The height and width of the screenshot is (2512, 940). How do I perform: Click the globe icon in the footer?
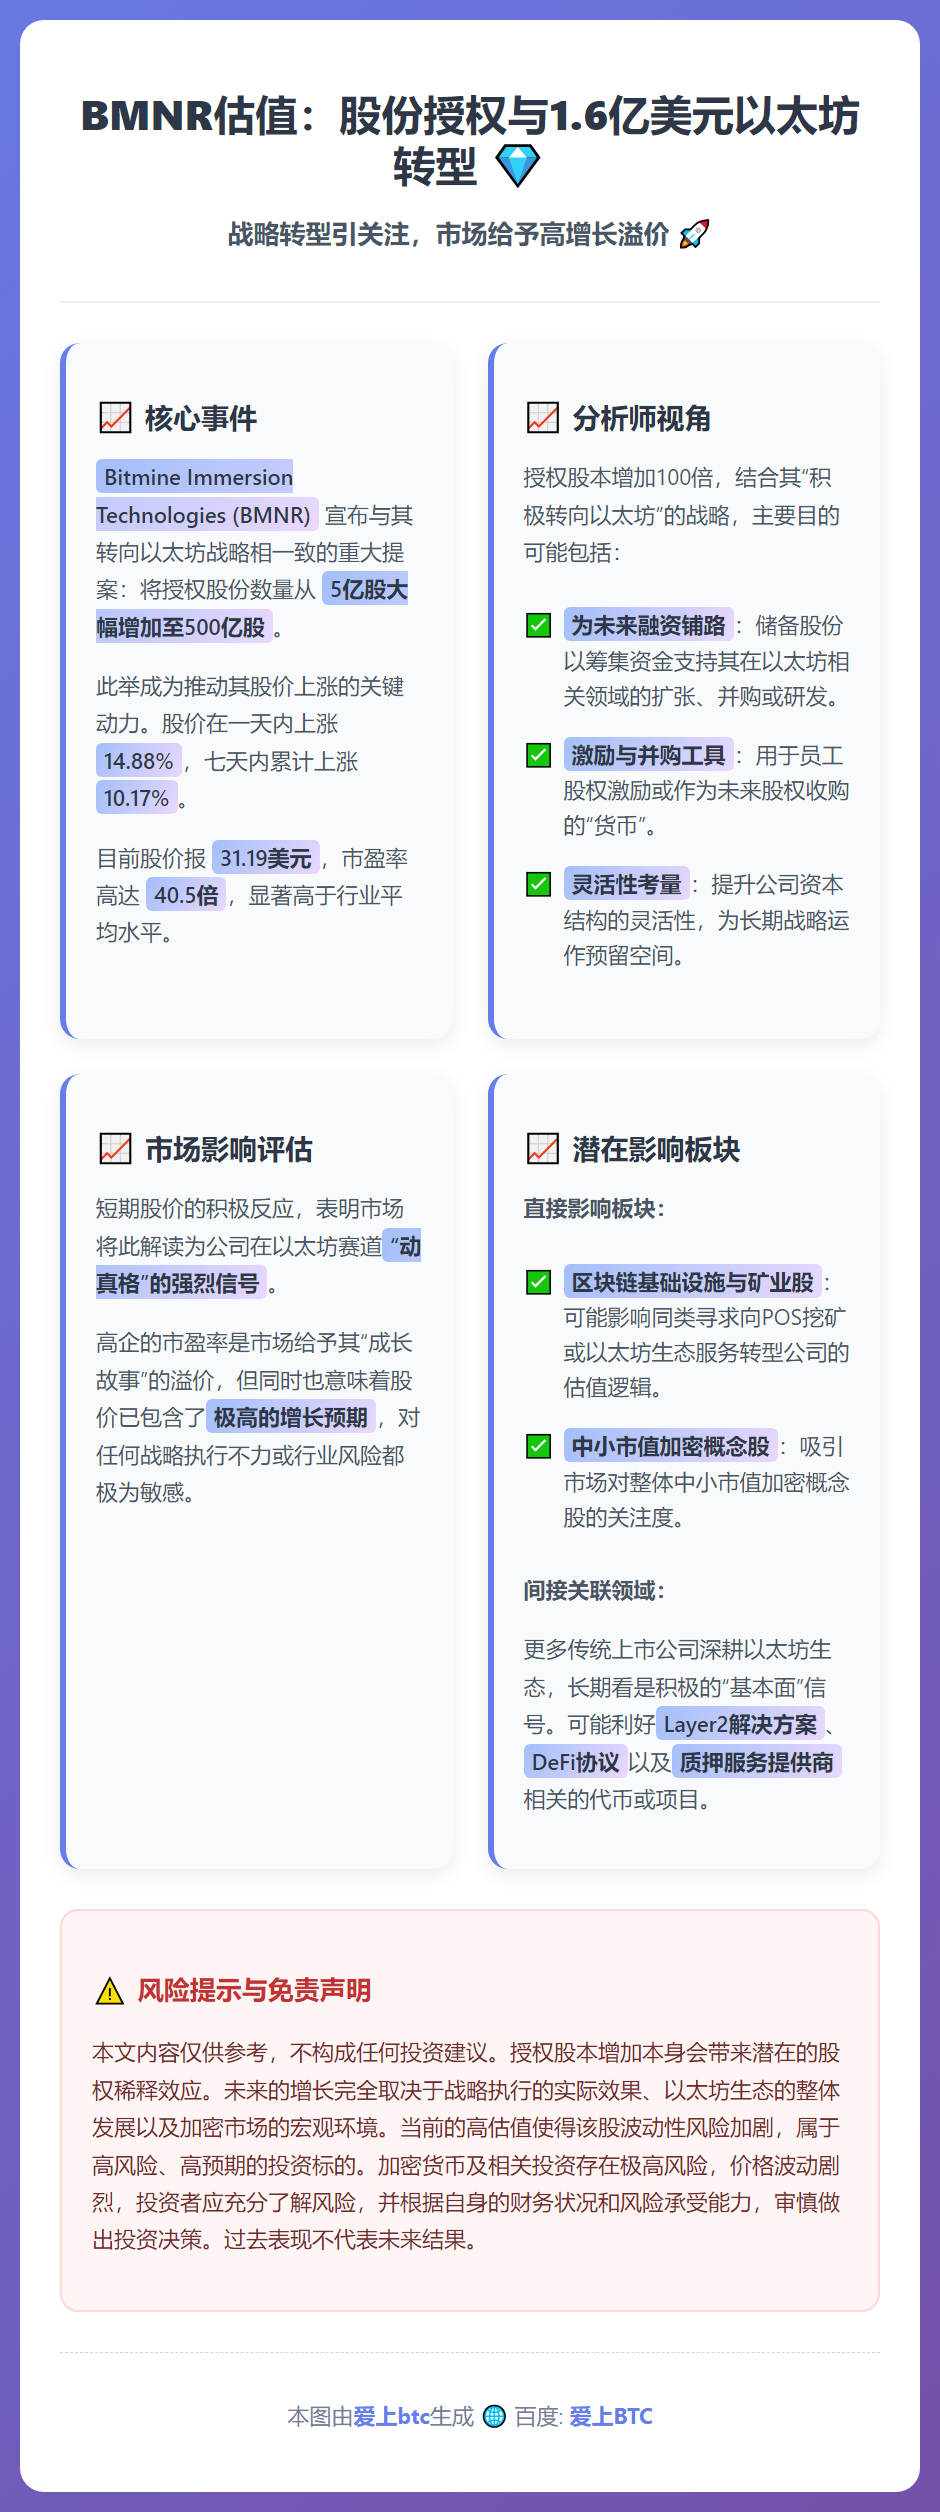tap(494, 2416)
